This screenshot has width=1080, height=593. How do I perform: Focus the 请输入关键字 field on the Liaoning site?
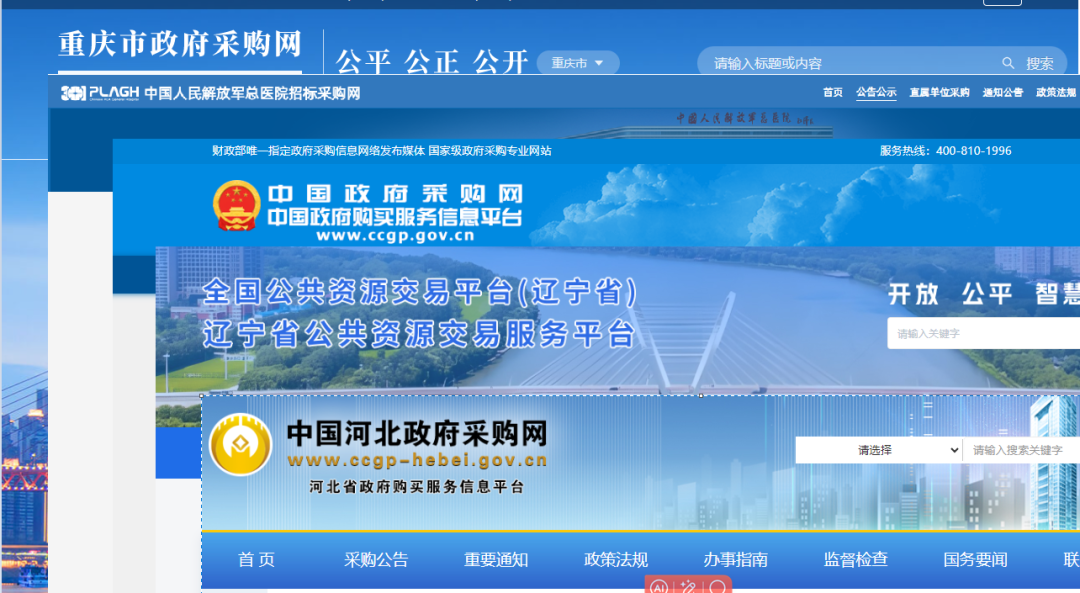(984, 333)
